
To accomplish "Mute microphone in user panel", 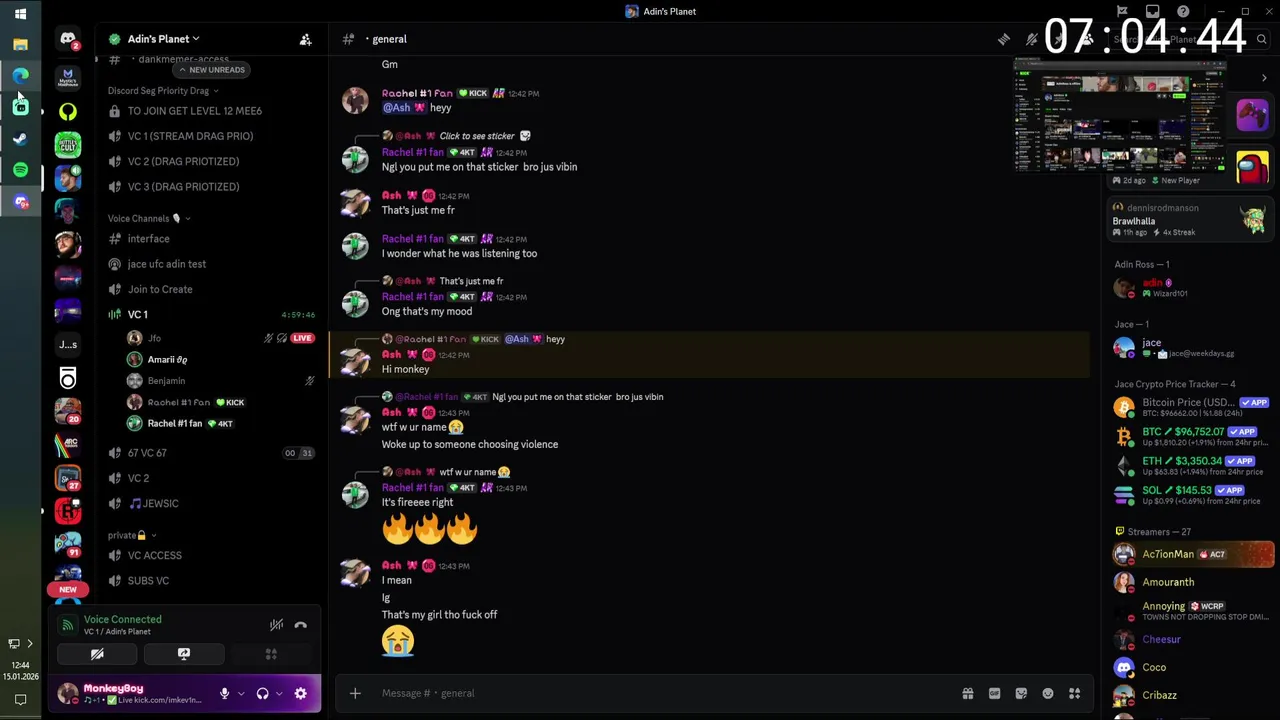I will click(224, 693).
